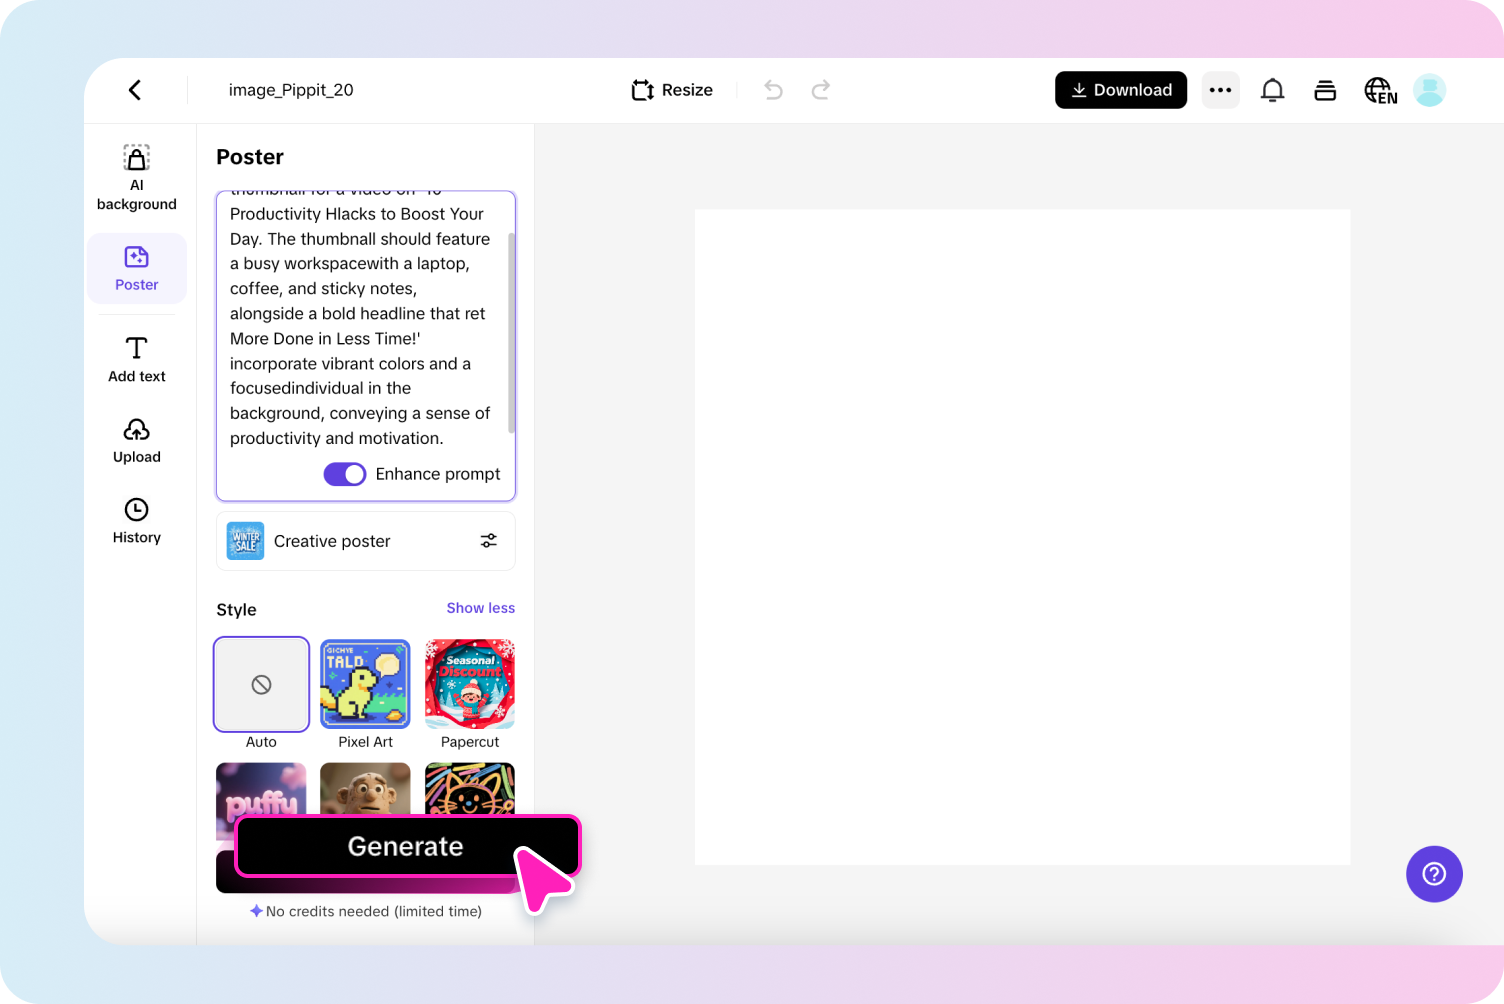Undo the last action

773,90
